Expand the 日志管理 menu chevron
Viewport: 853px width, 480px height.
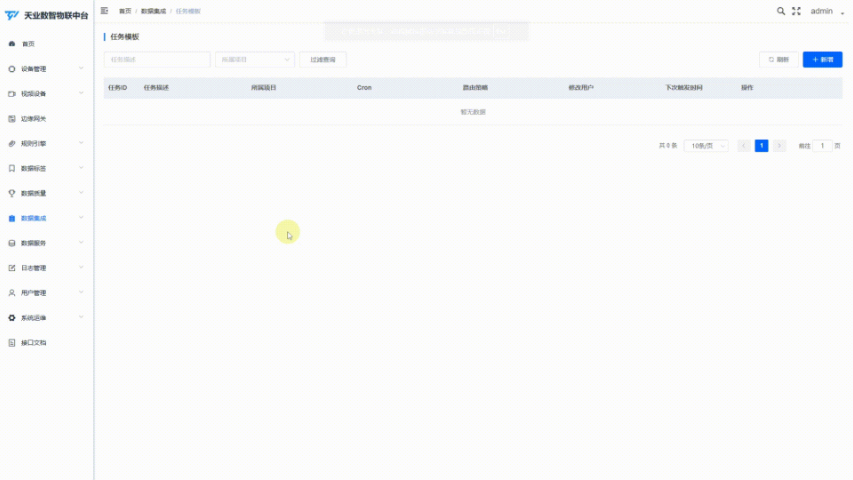(x=81, y=268)
